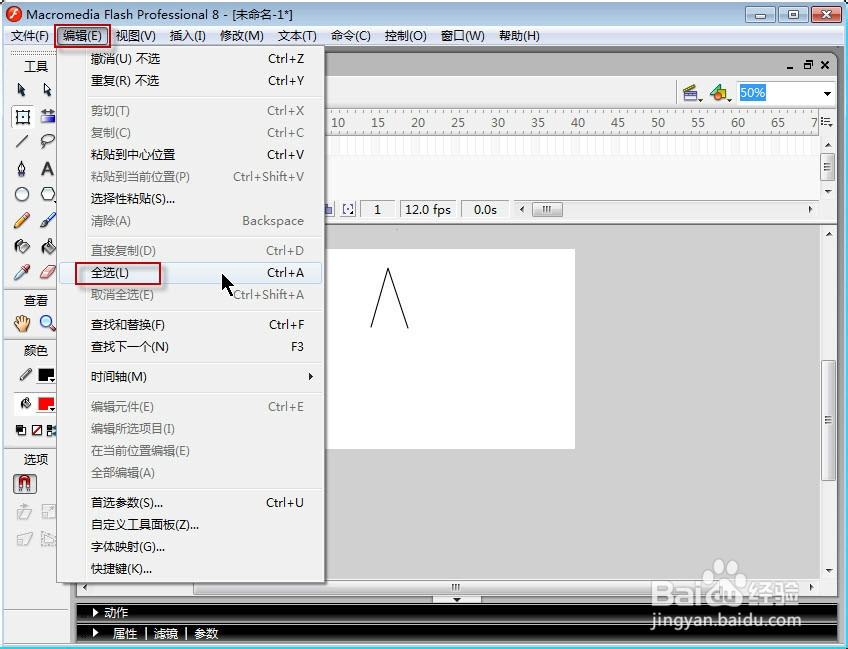Switch to the 滤镜 tab
The width and height of the screenshot is (848, 649).
coord(165,633)
